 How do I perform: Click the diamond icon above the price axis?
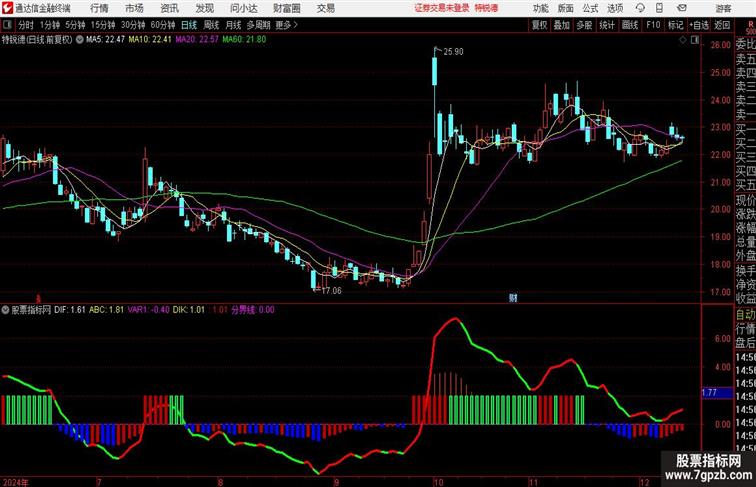pyautogui.click(x=683, y=40)
